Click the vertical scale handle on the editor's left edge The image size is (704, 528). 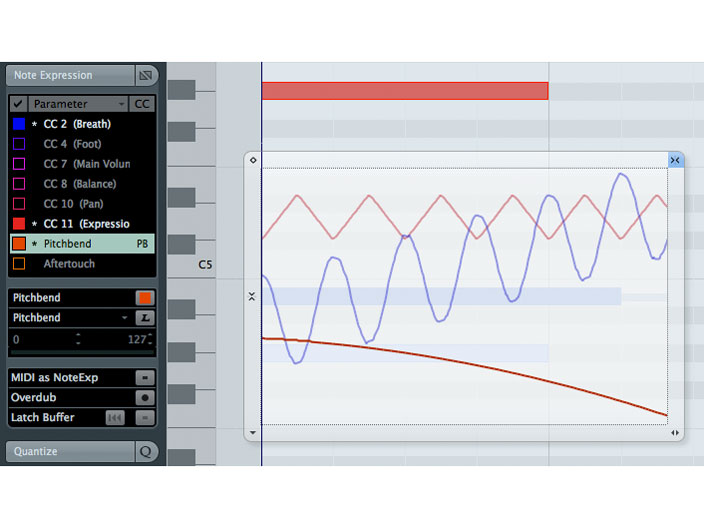coord(252,296)
